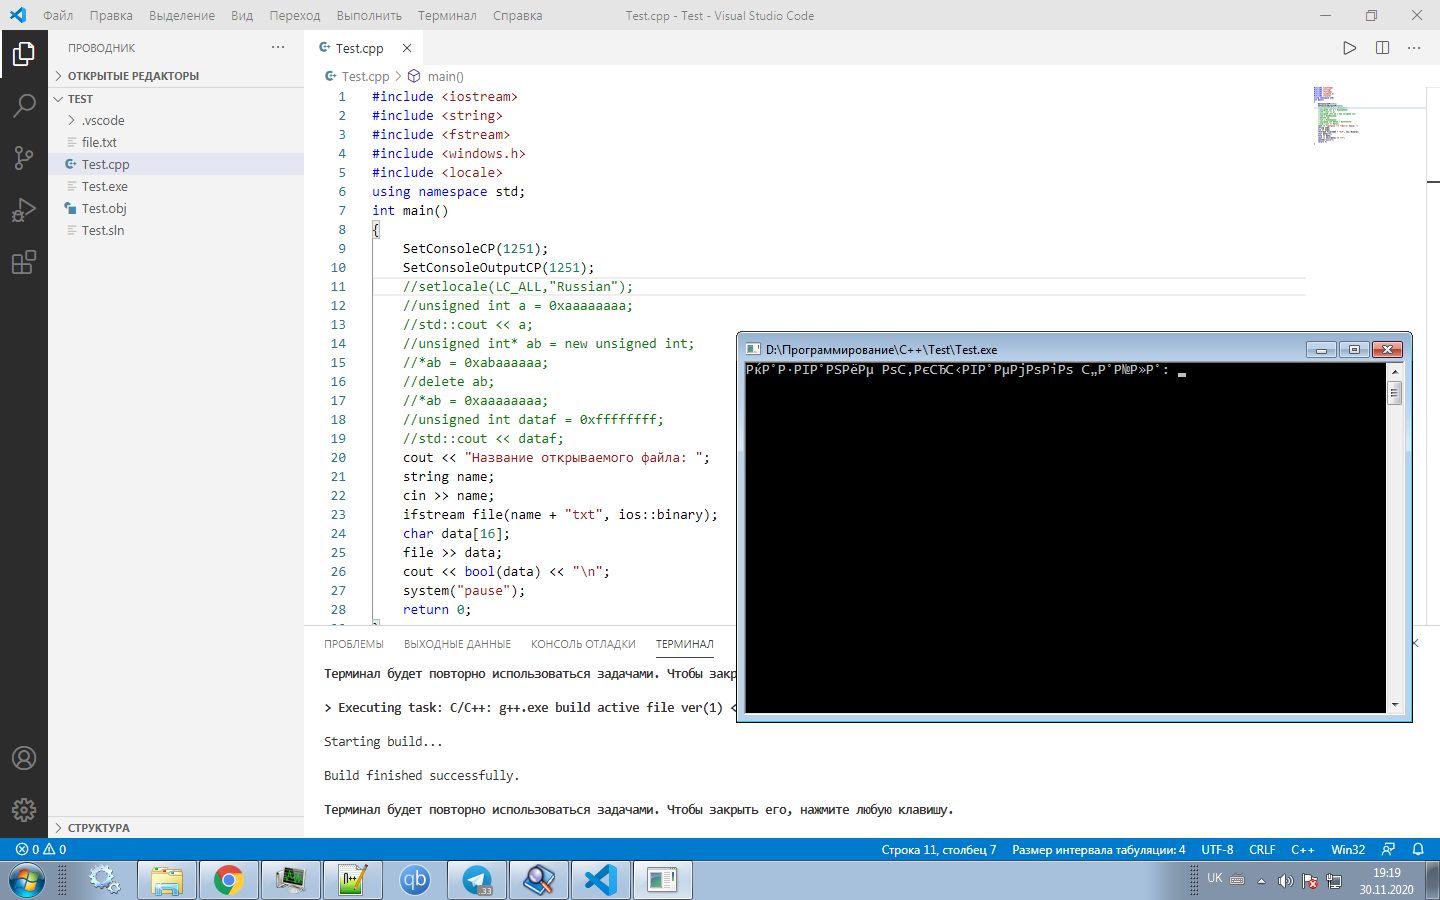Open the Extensions view icon
The image size is (1440, 900).
pyautogui.click(x=24, y=262)
